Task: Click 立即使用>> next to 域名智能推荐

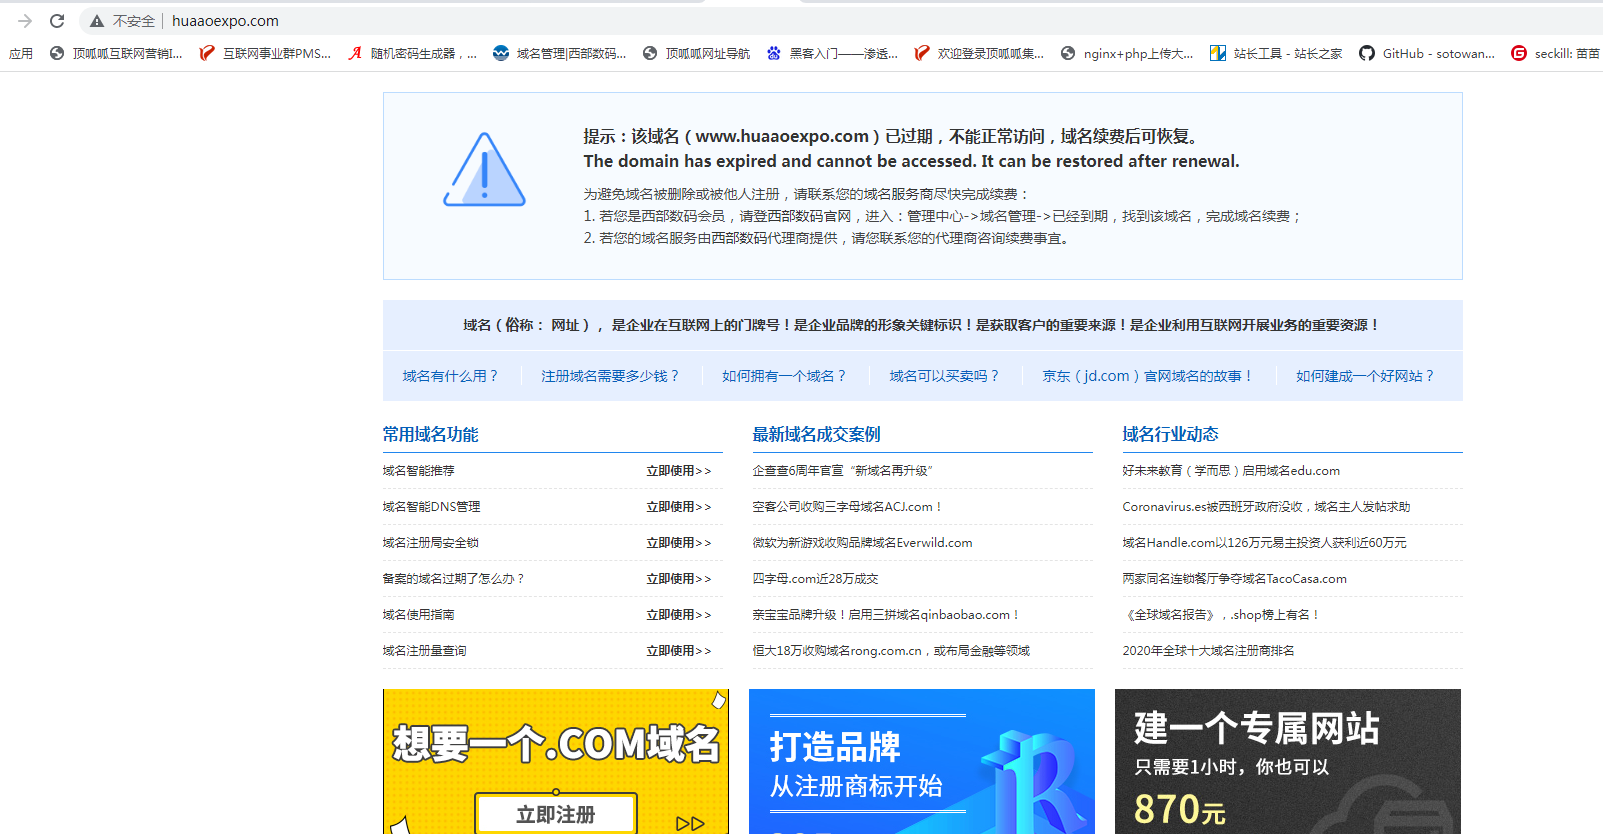Action: (x=678, y=471)
